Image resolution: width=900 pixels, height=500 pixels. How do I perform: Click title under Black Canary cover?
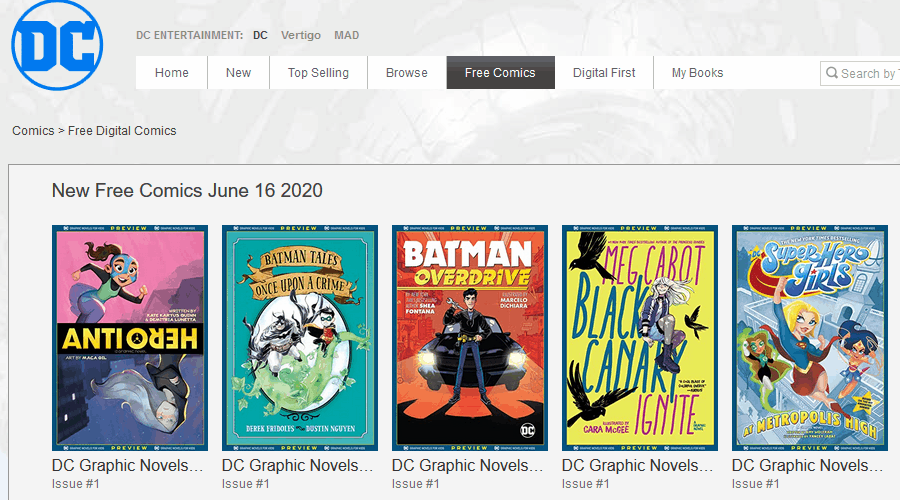638,465
